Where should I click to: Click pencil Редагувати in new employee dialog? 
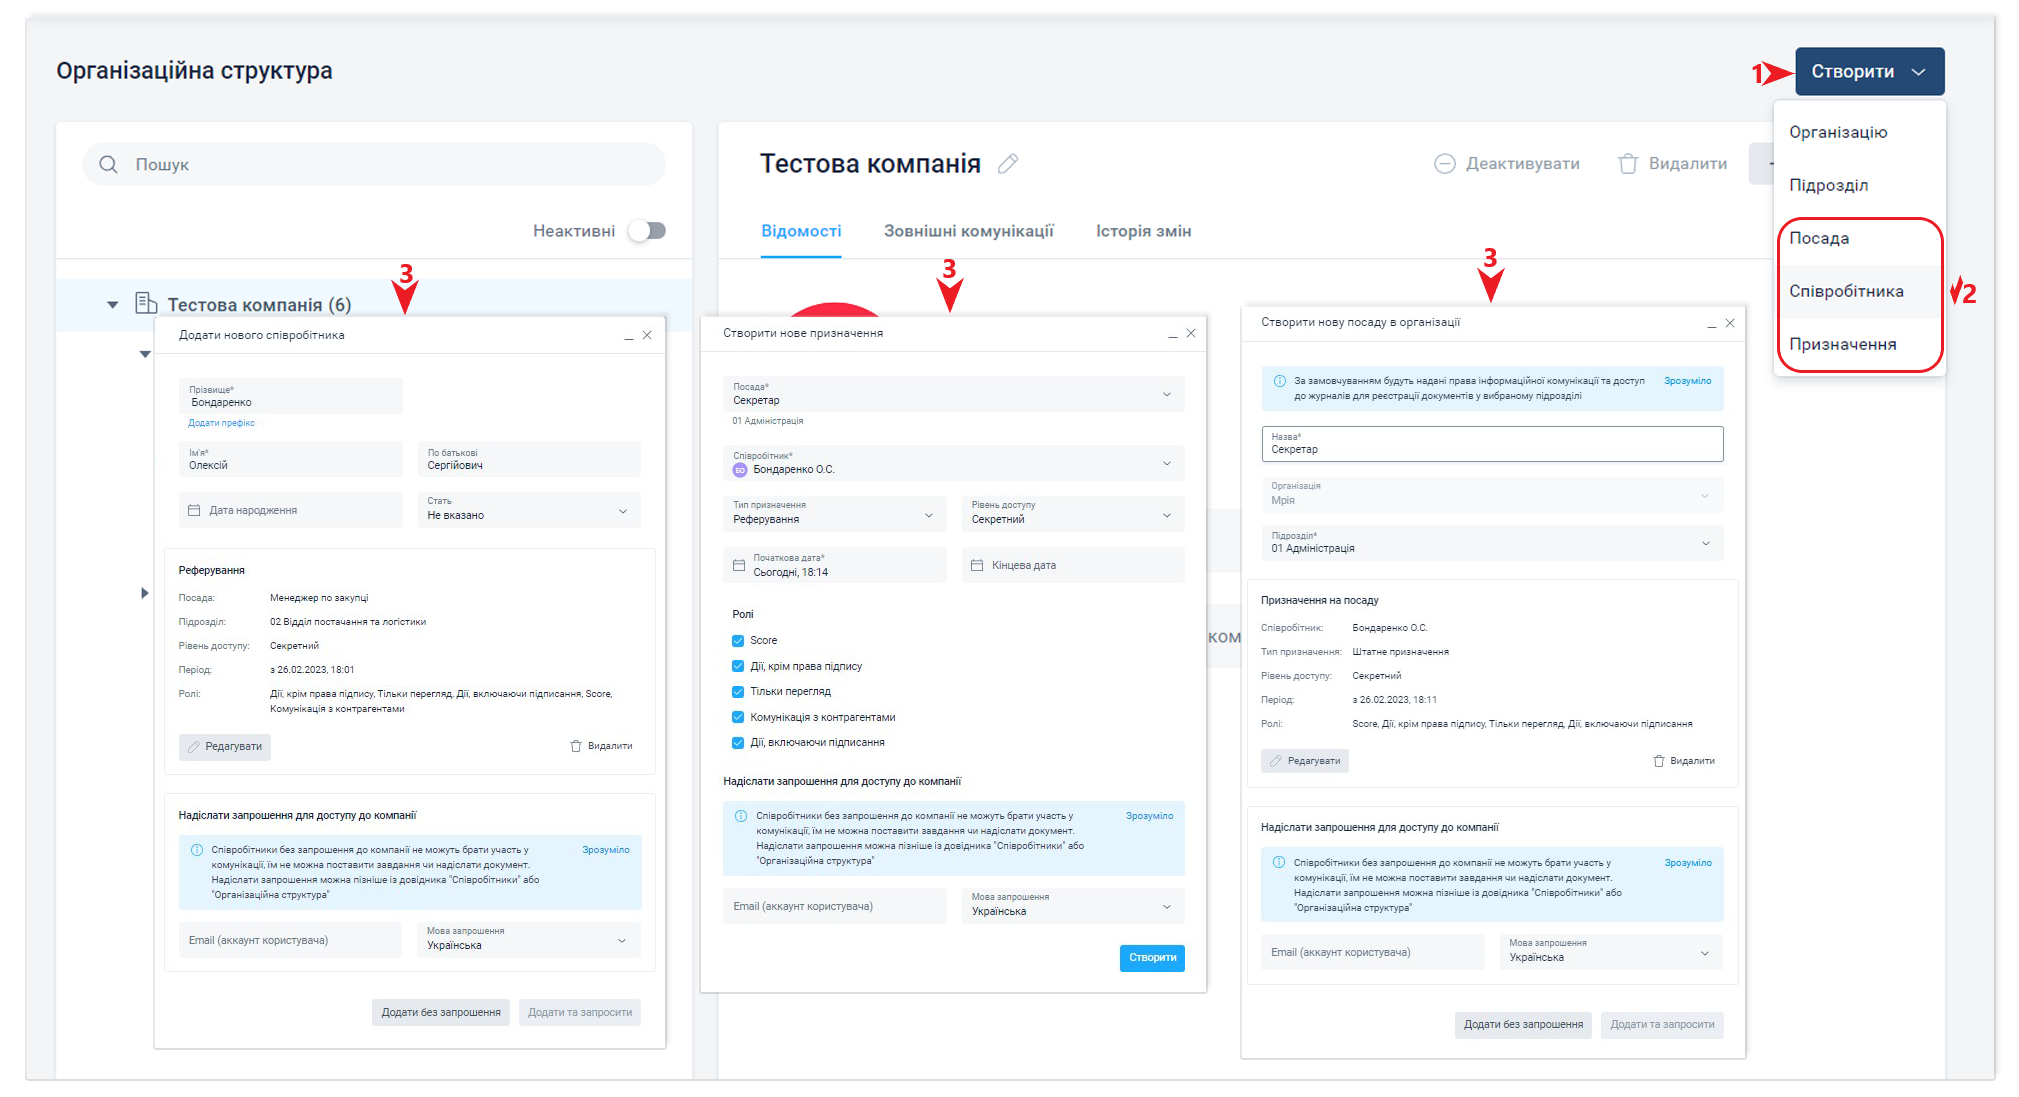click(x=225, y=746)
